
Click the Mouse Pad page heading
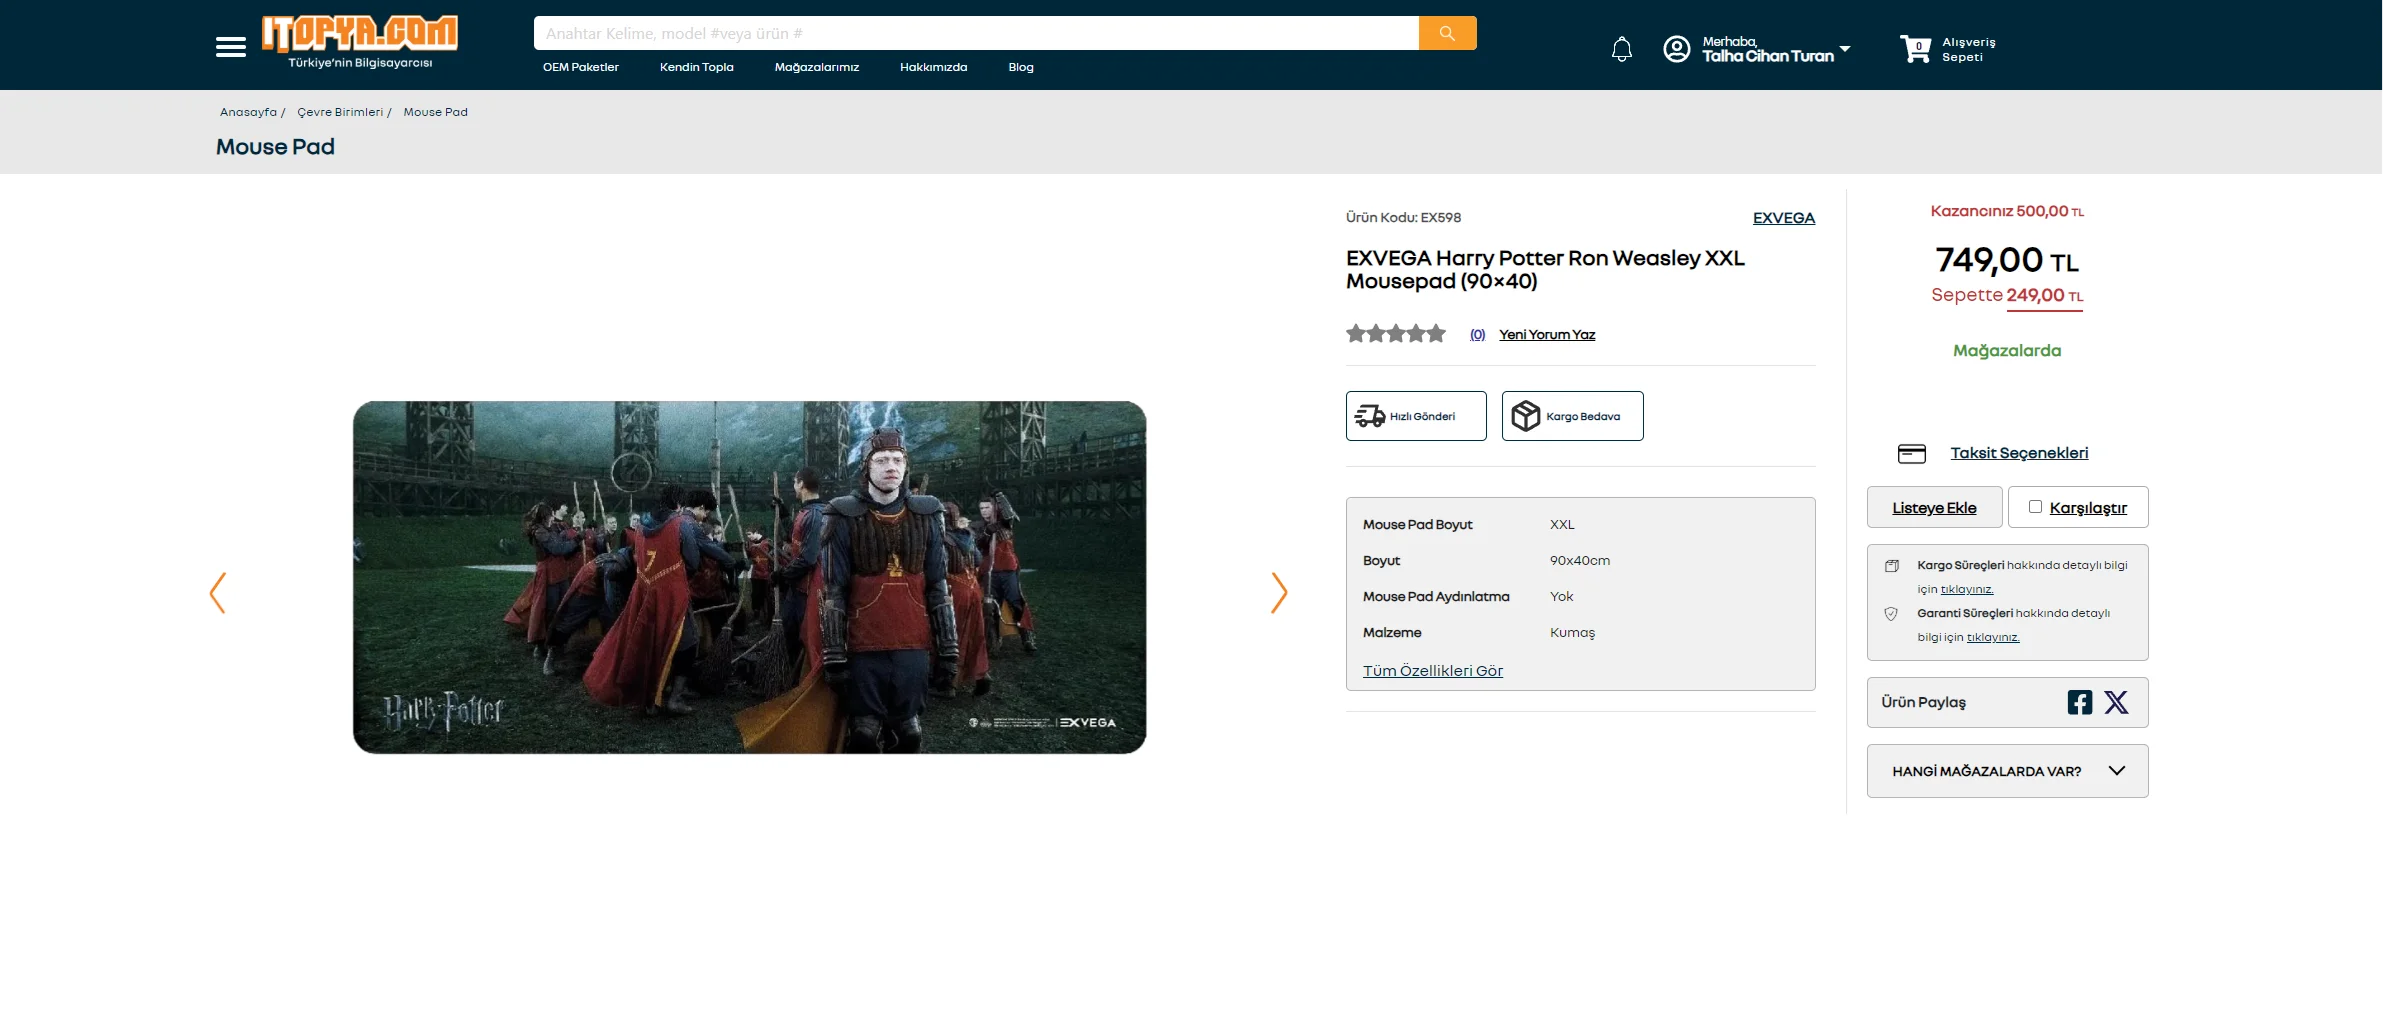click(276, 147)
